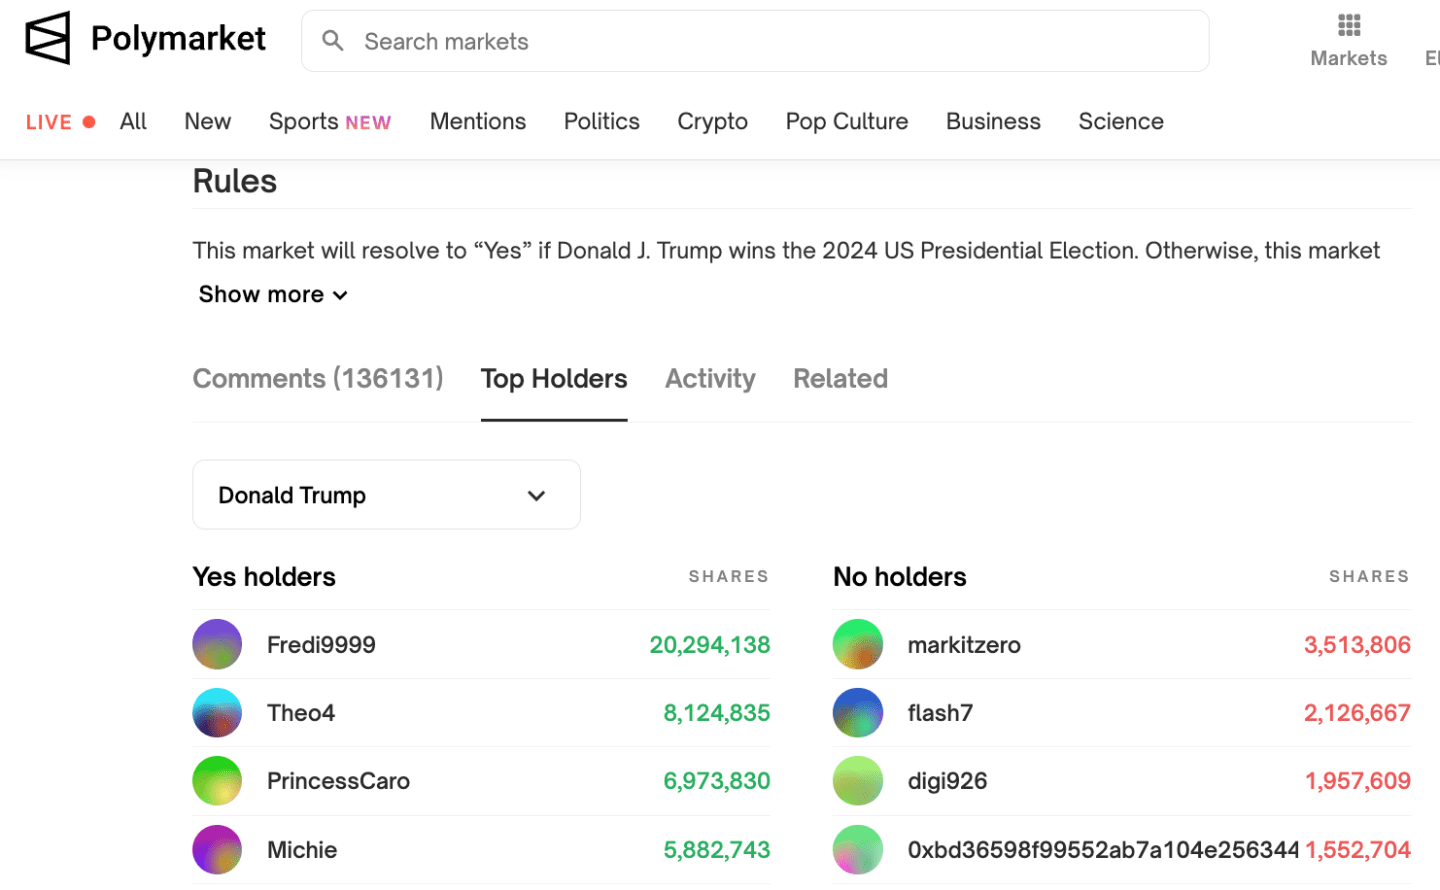This screenshot has width=1440, height=890.
Task: Open the Markets grid icon
Action: 1348,26
